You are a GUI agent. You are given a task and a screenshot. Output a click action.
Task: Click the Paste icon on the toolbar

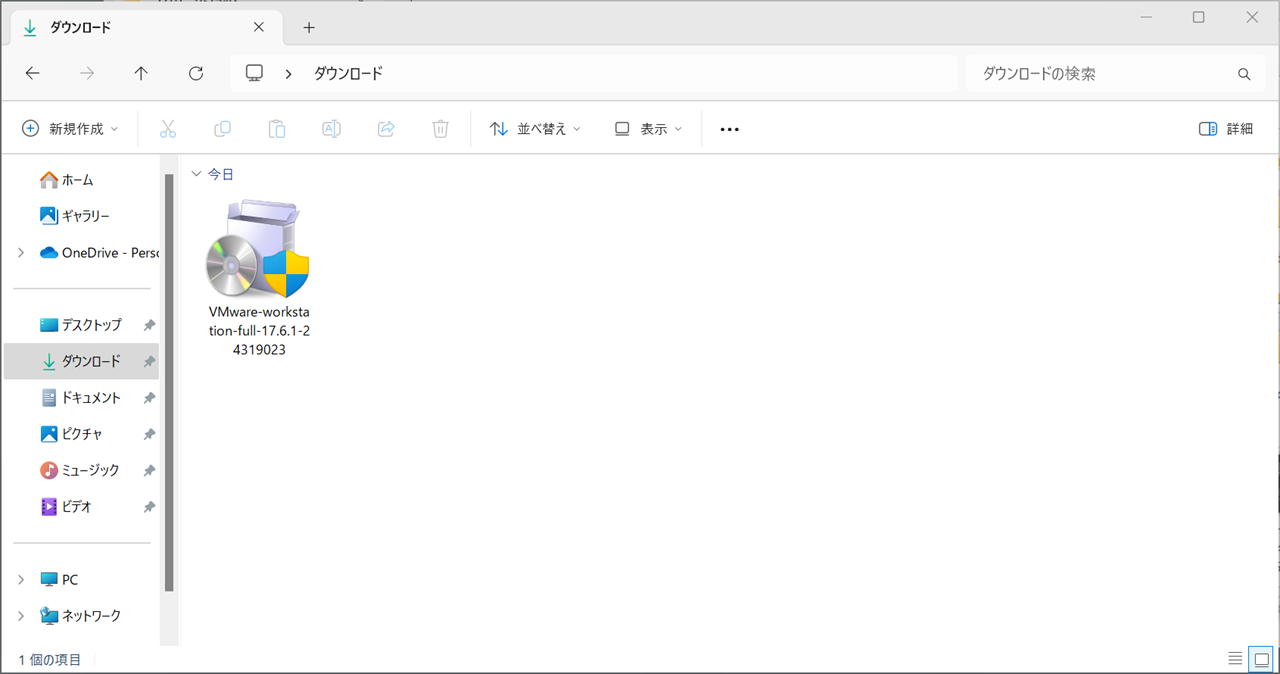[x=276, y=128]
